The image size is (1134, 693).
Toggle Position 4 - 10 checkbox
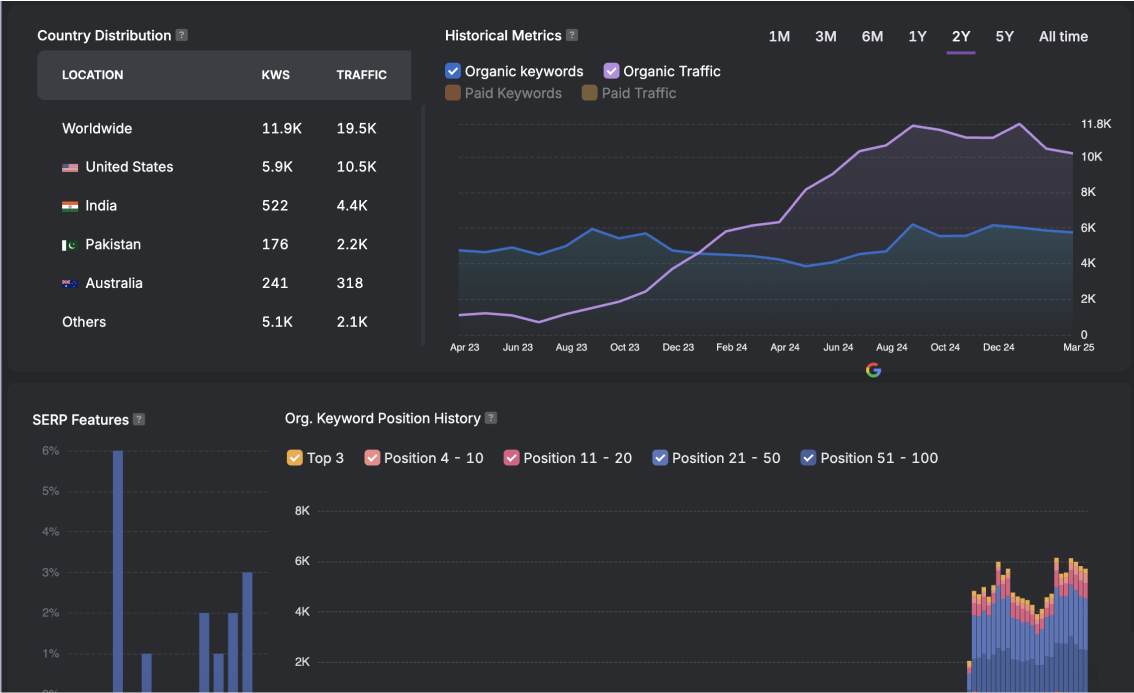(x=372, y=458)
